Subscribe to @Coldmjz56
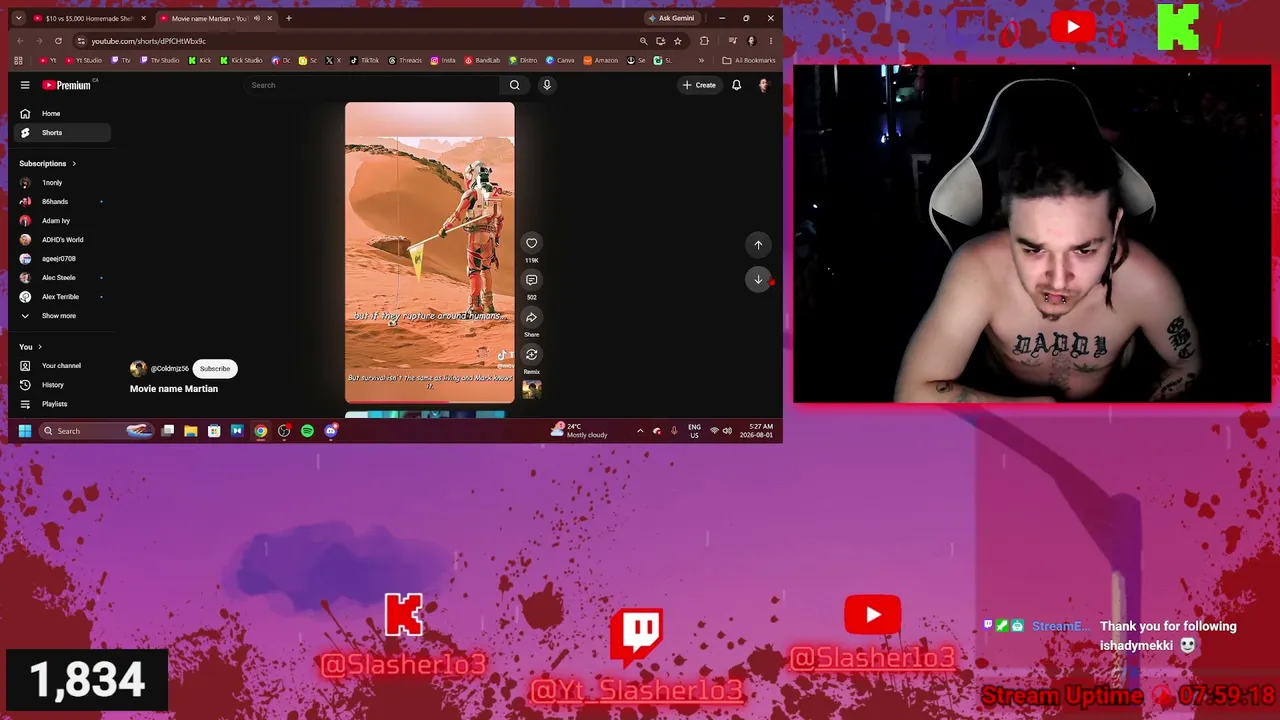The image size is (1280, 720). [214, 369]
